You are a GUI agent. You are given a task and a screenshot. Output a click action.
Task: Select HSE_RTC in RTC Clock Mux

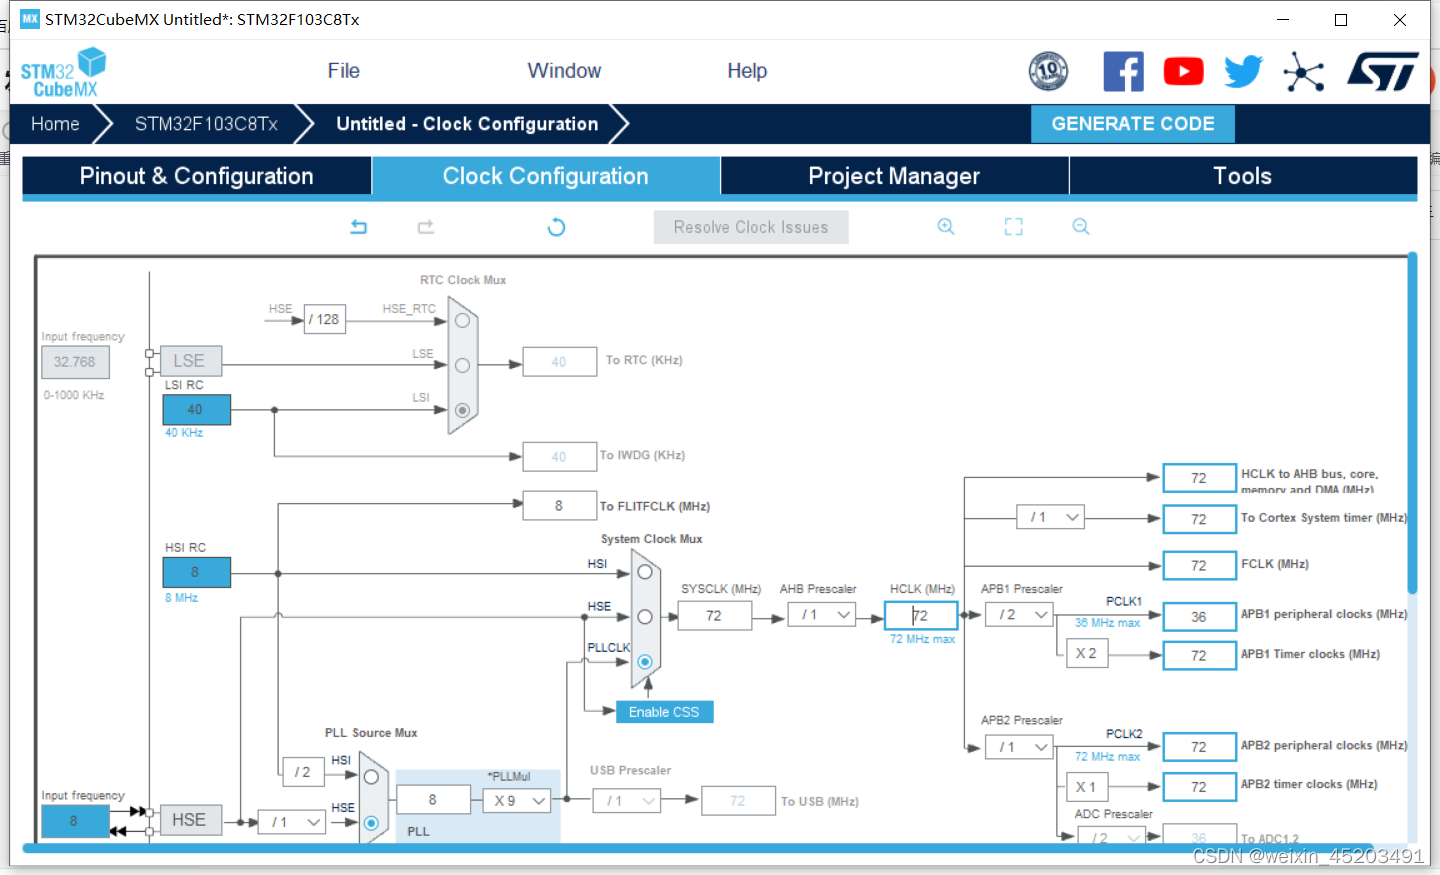click(462, 321)
